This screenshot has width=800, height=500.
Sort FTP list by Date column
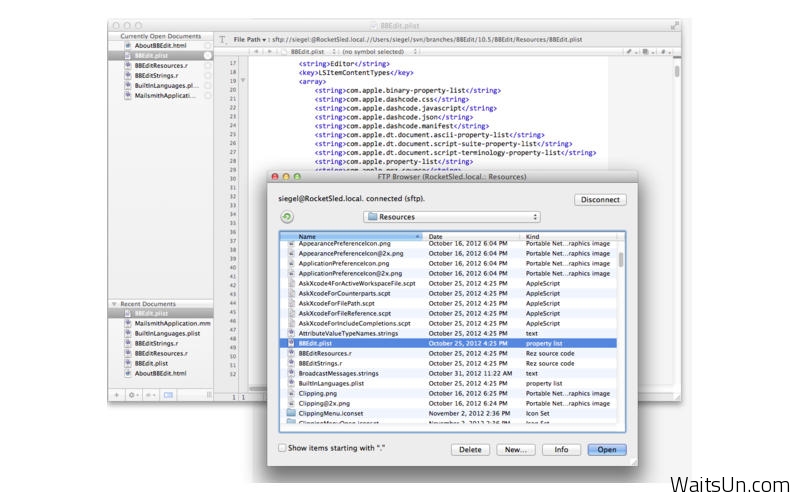coord(471,236)
